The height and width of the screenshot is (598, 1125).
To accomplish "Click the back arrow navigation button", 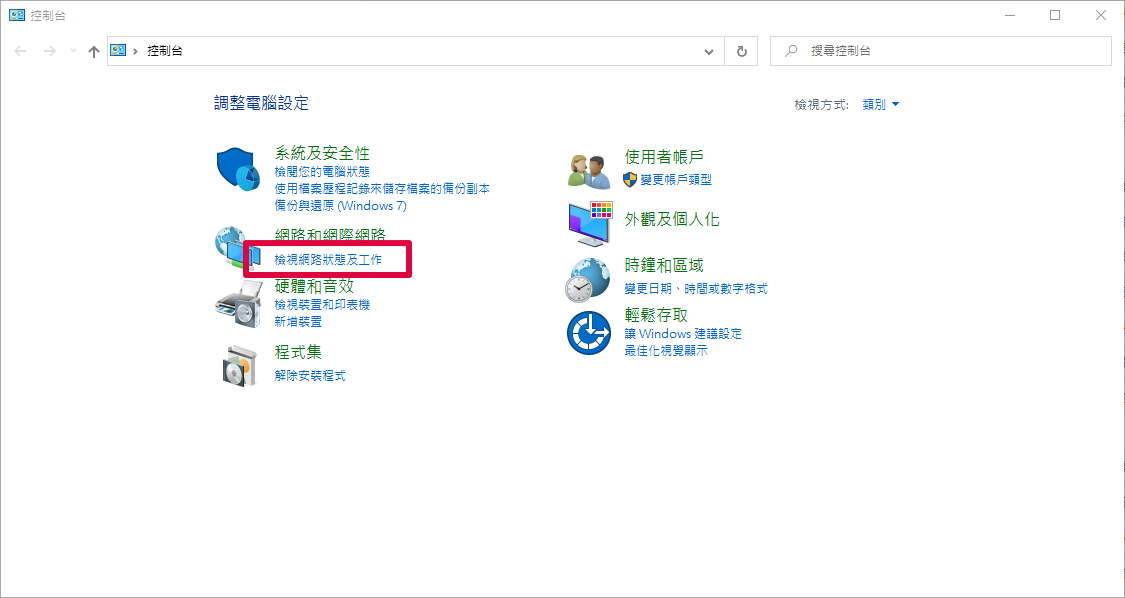I will coord(20,52).
